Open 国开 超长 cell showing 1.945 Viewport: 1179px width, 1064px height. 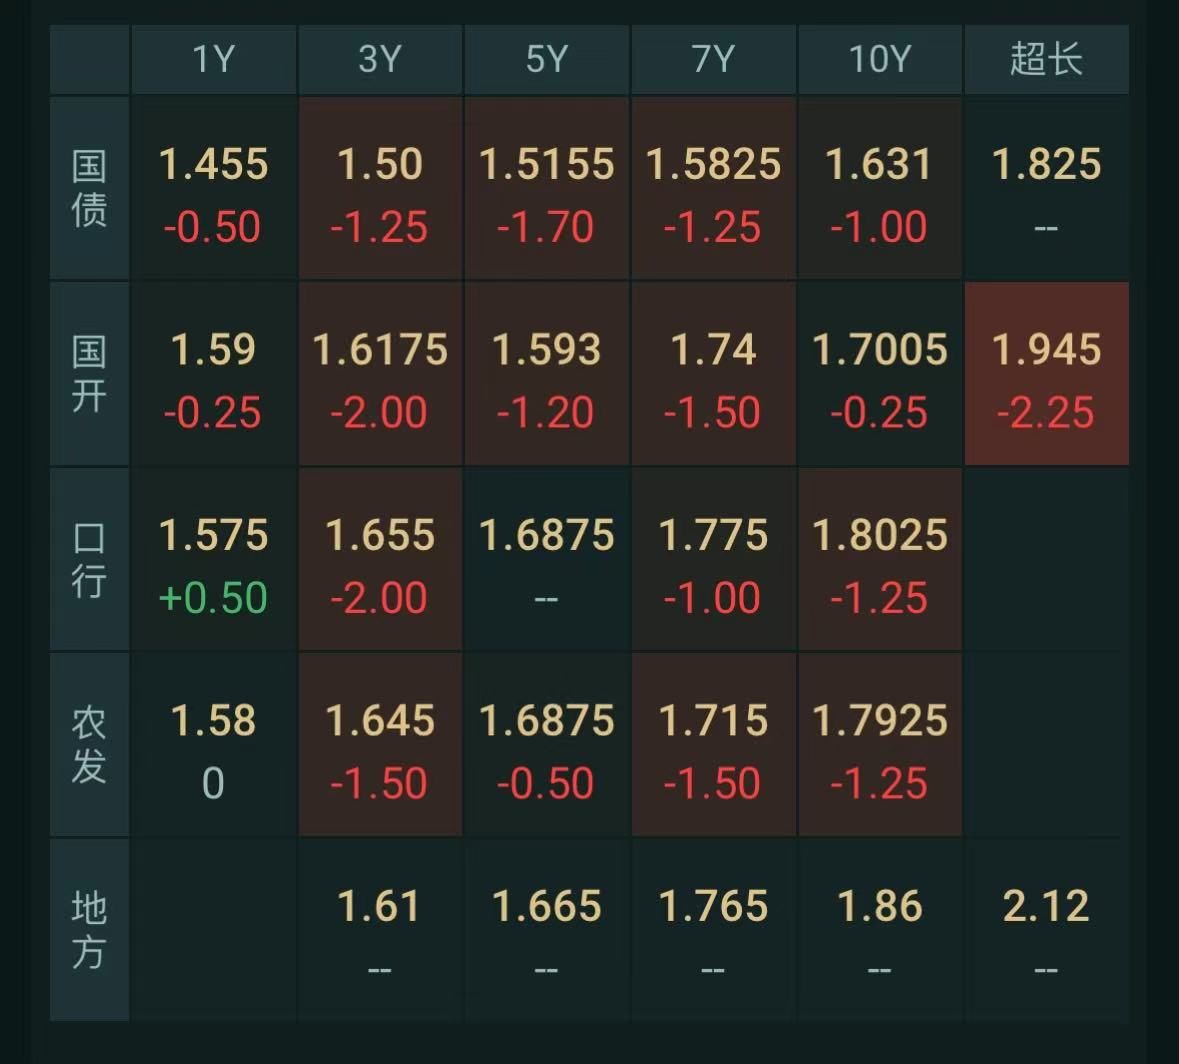coord(1047,374)
